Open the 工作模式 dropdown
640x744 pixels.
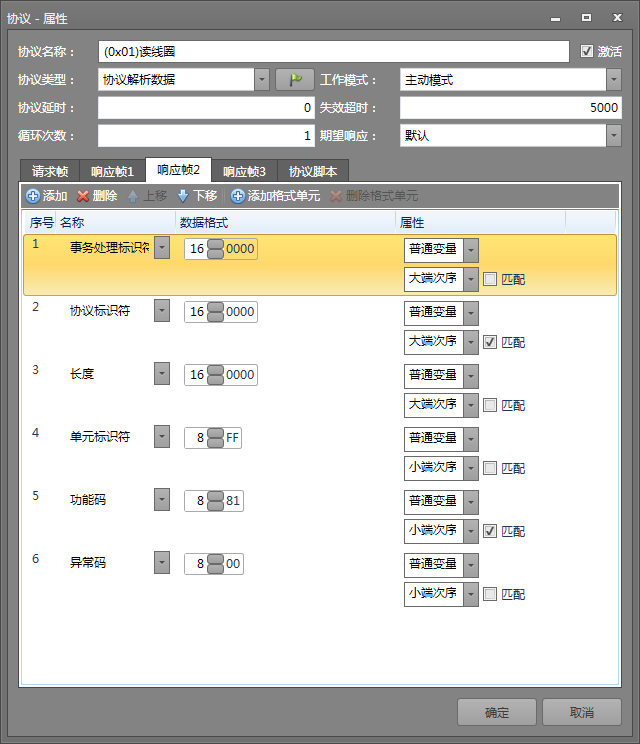[614, 80]
